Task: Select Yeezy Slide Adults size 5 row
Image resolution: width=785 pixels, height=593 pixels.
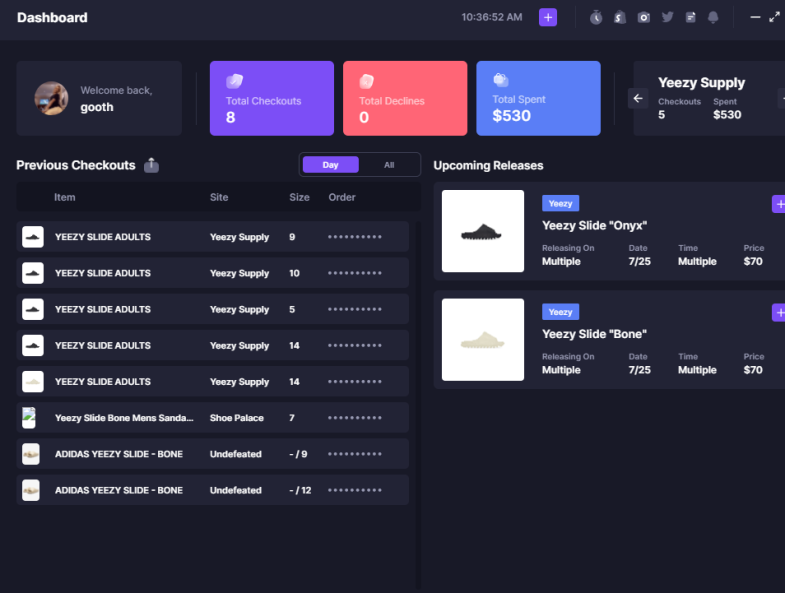Action: [x=212, y=309]
